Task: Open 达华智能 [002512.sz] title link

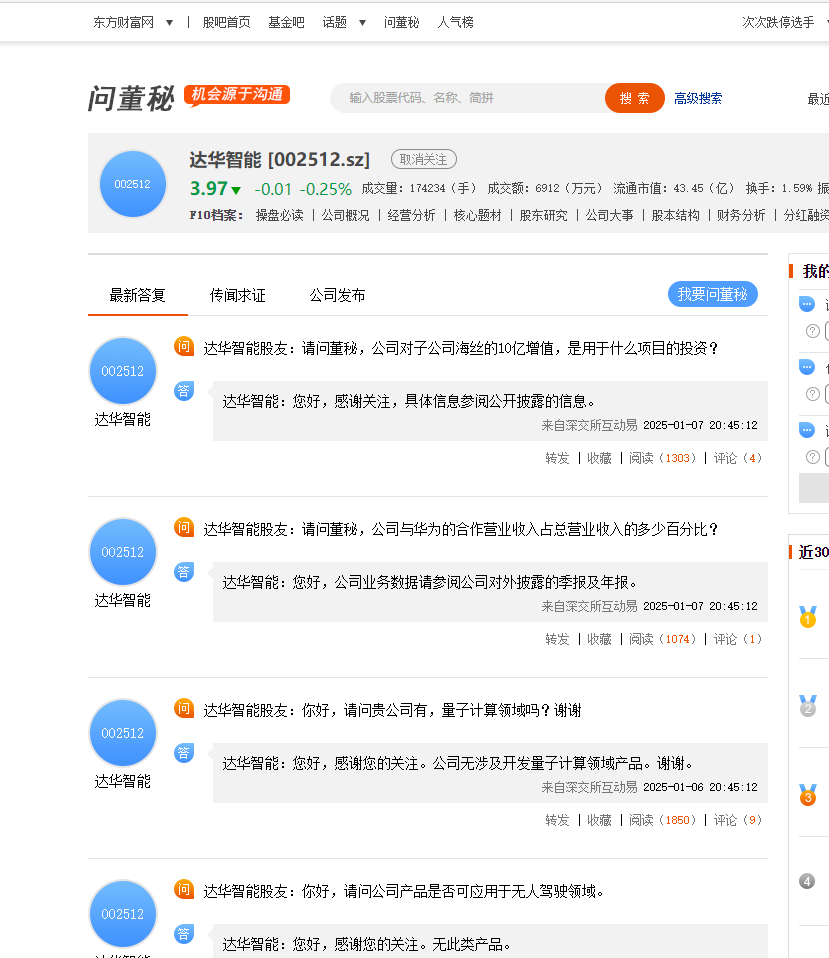Action: tap(279, 159)
